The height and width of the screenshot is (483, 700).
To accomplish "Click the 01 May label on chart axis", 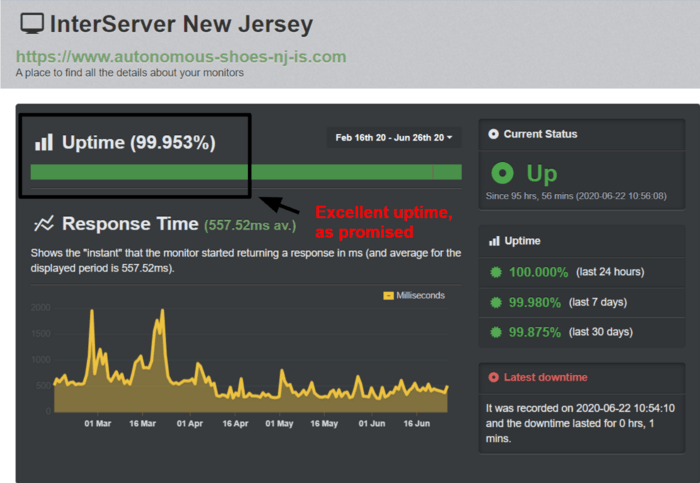I will point(279,423).
